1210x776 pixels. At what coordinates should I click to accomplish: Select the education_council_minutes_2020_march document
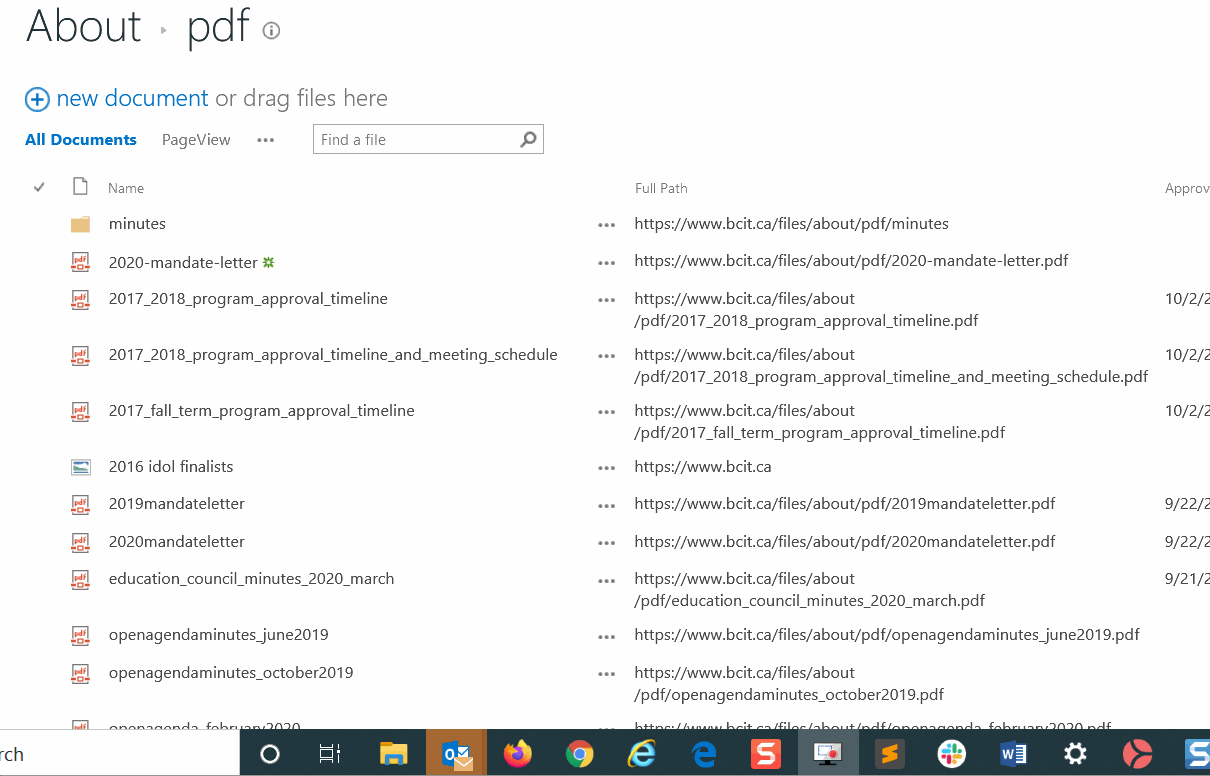pyautogui.click(x=251, y=579)
